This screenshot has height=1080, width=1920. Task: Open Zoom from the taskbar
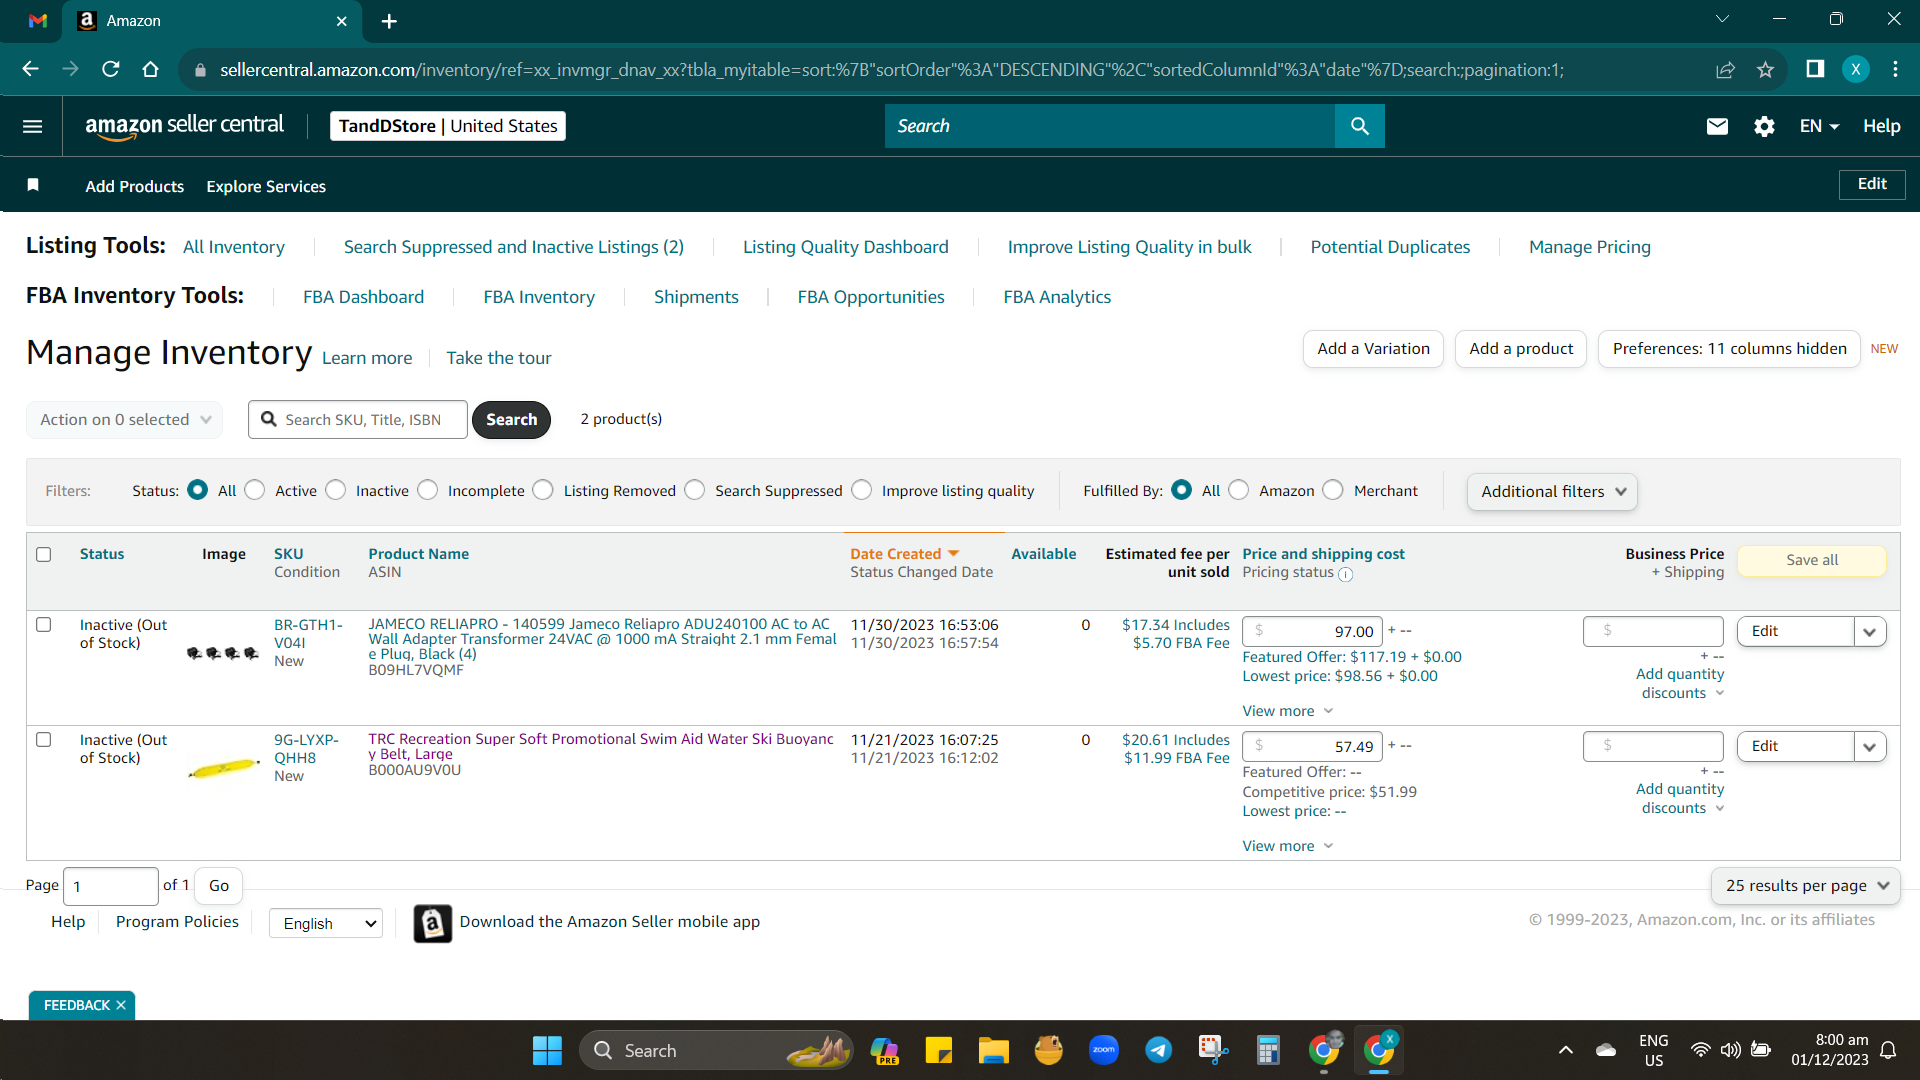click(x=1104, y=1050)
